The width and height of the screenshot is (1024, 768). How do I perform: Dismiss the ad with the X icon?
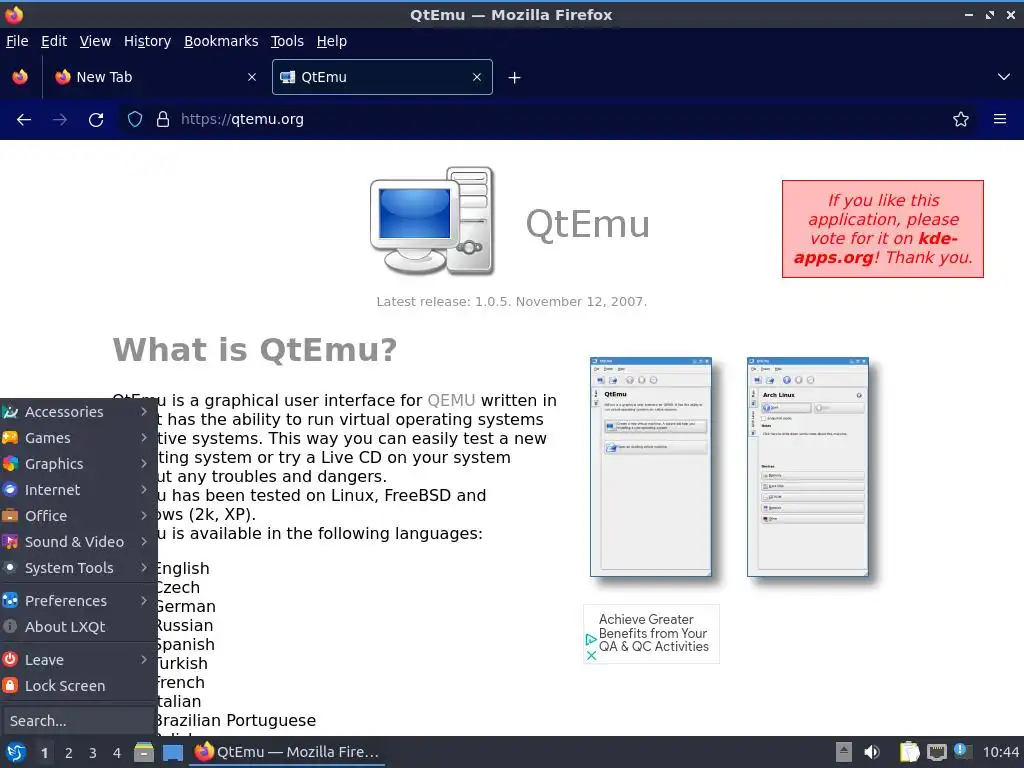591,655
